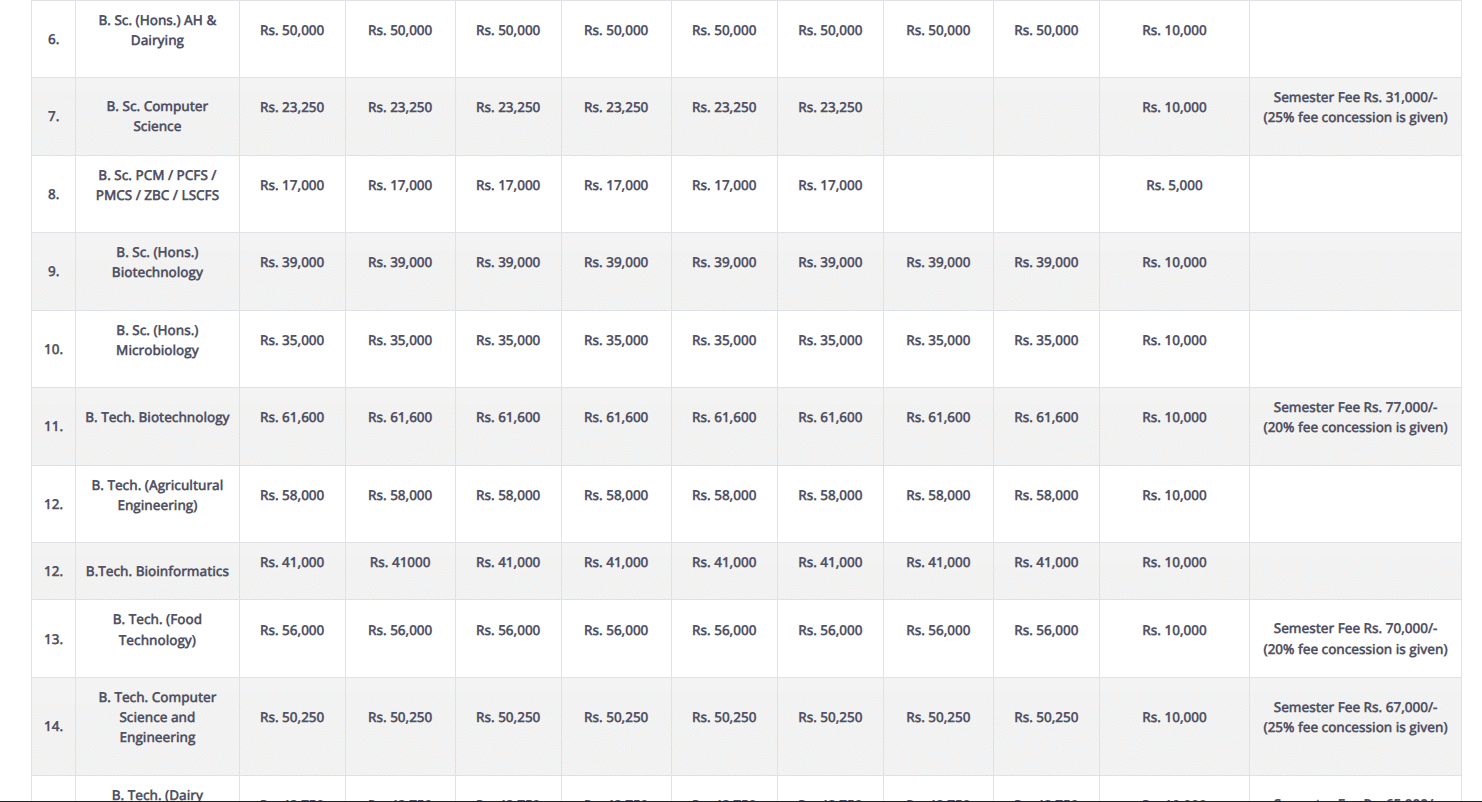This screenshot has width=1482, height=802.
Task: Select the B. Sc. Computer Science course cell
Action: pyautogui.click(x=157, y=116)
